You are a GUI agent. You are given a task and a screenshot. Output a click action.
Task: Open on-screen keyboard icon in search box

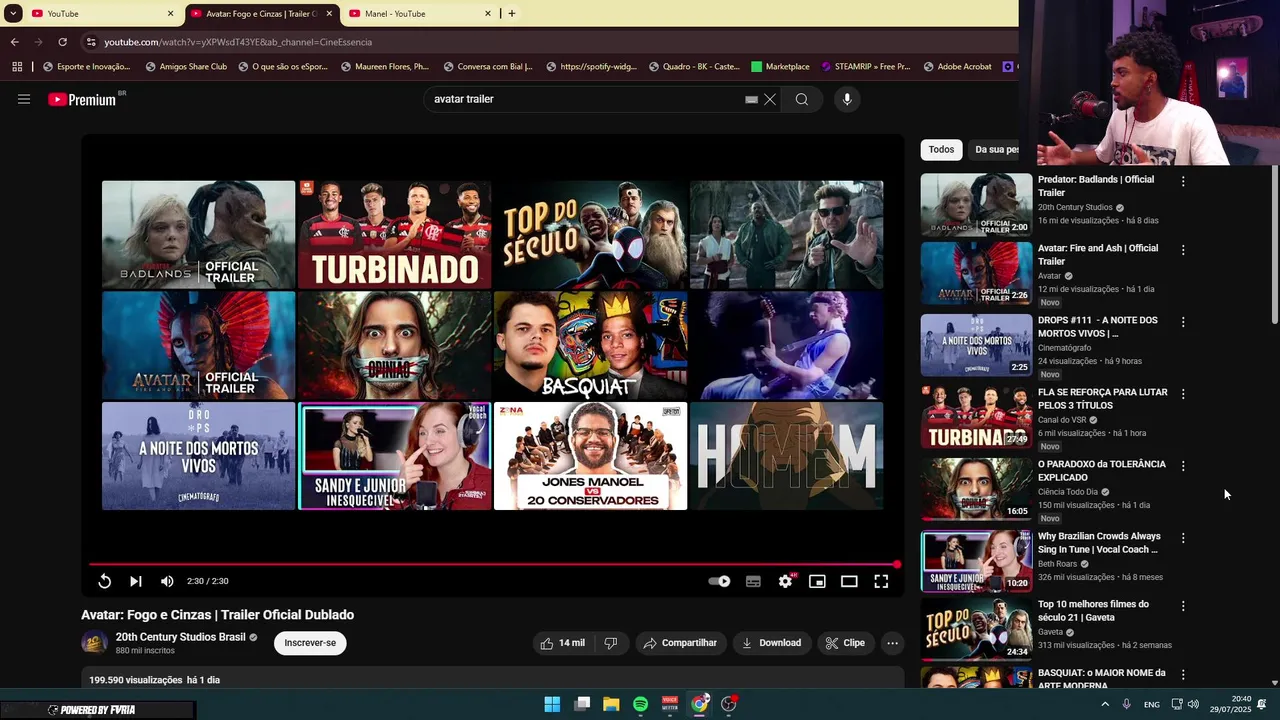[x=751, y=99]
